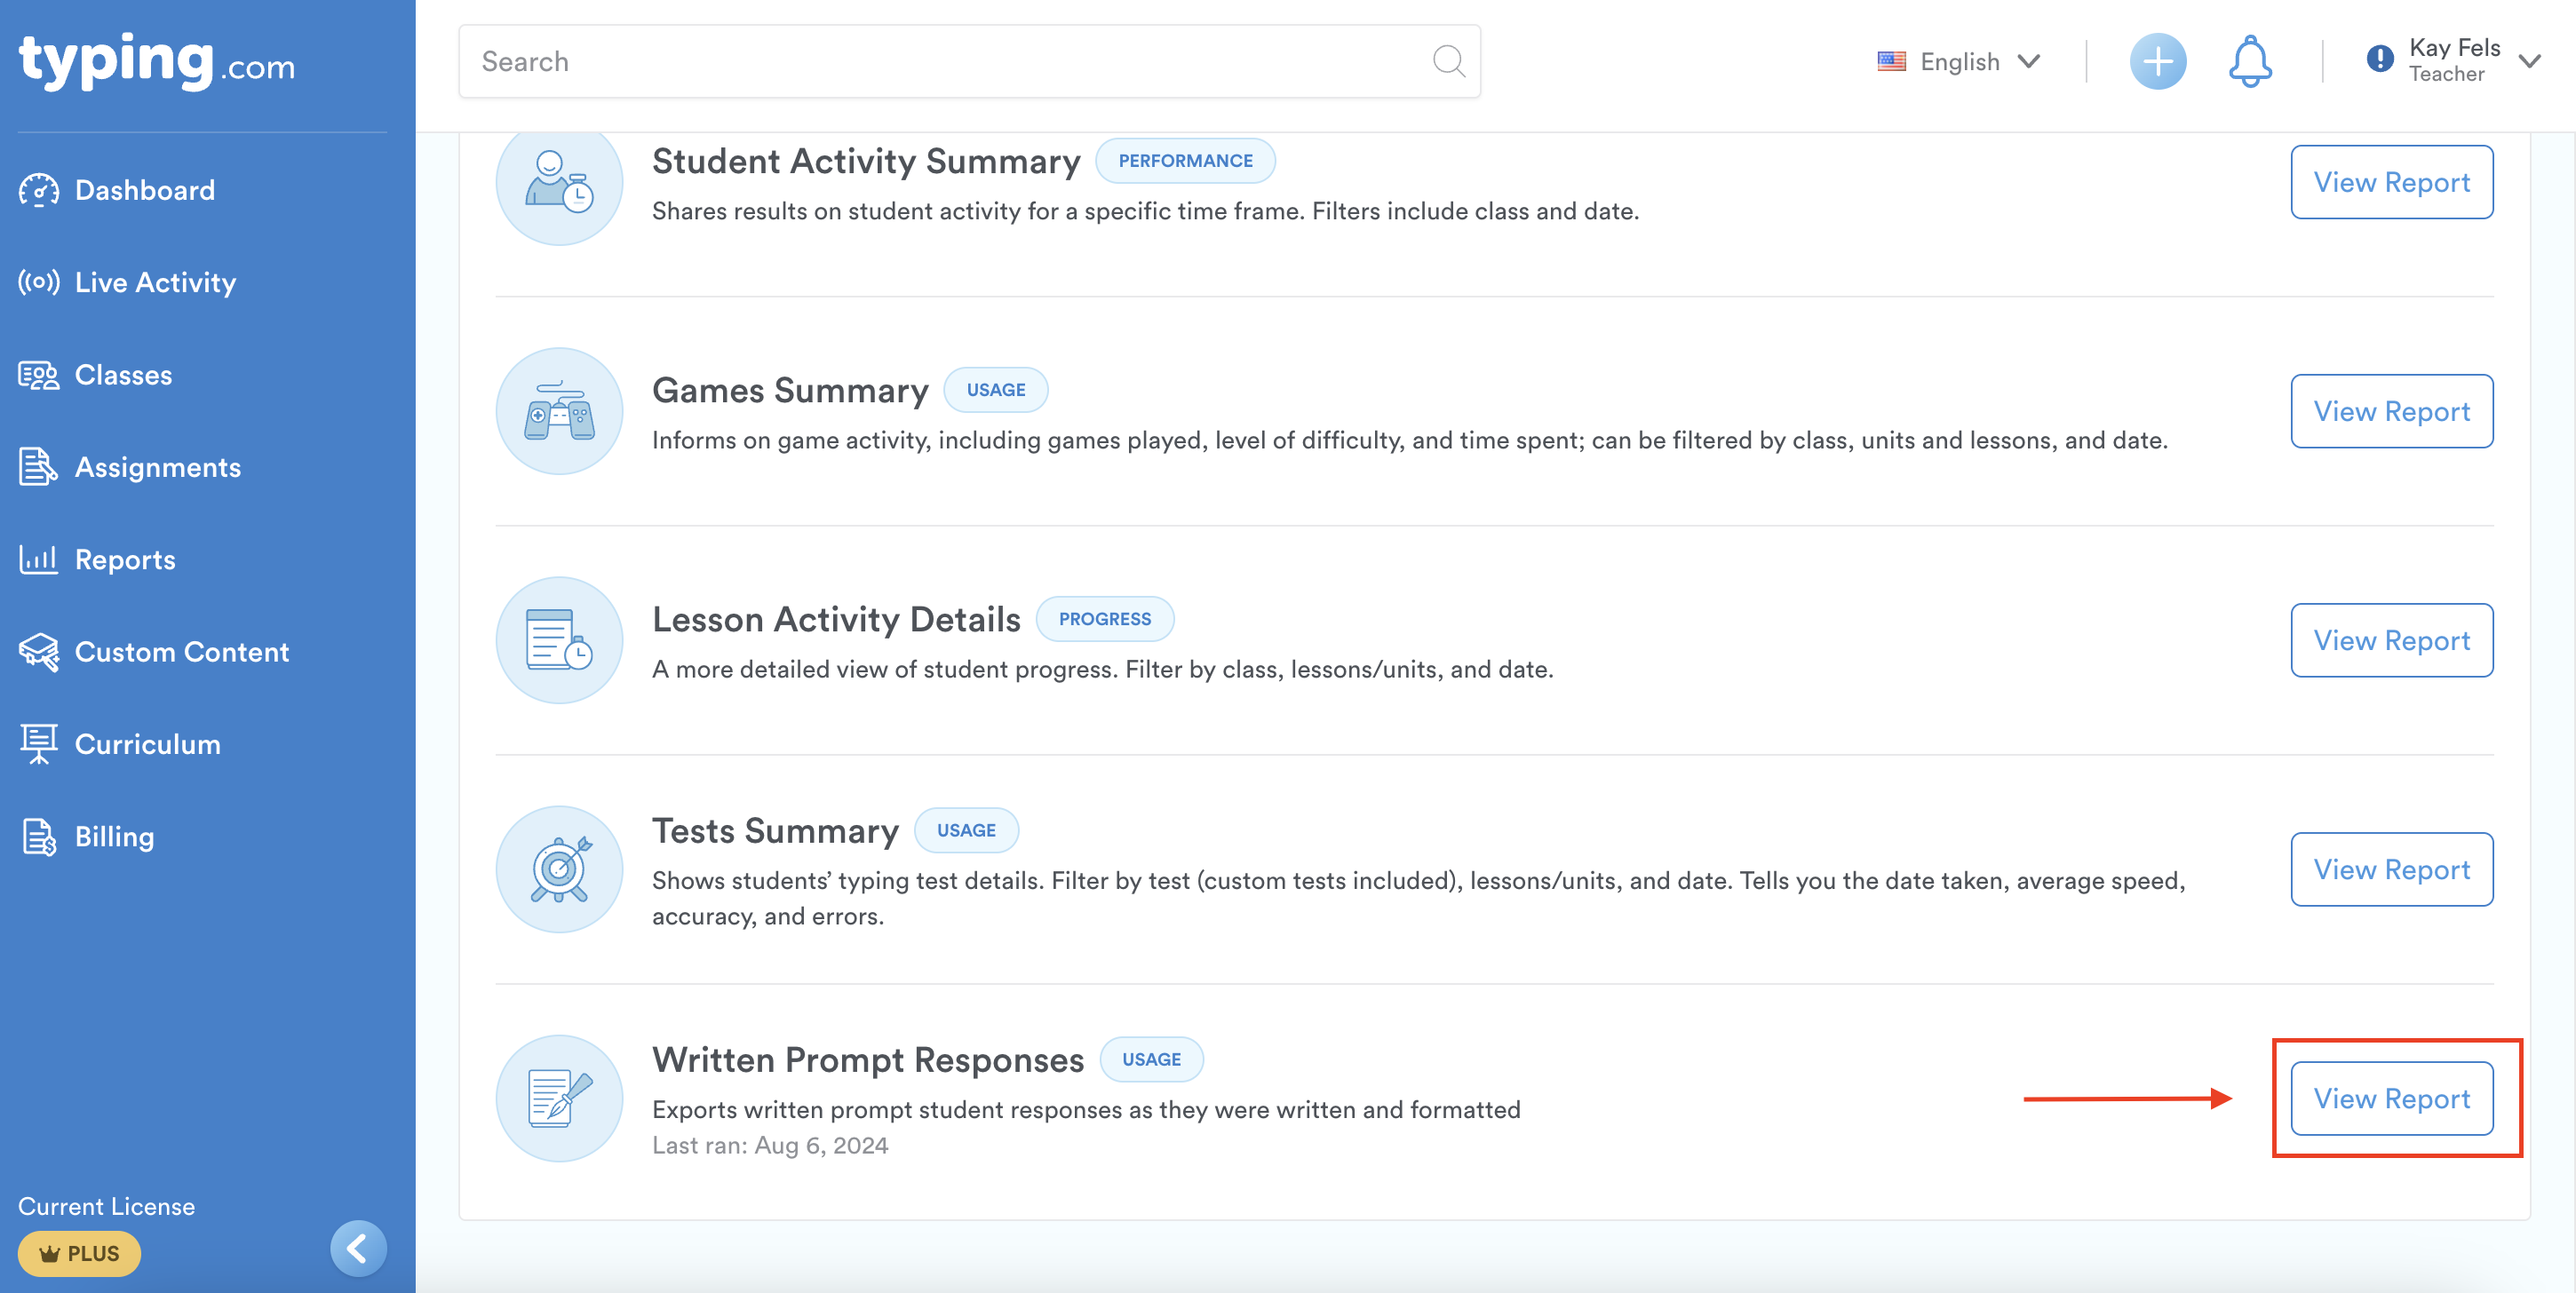Click the Games Summary controller icon
2576x1293 pixels.
coord(559,411)
